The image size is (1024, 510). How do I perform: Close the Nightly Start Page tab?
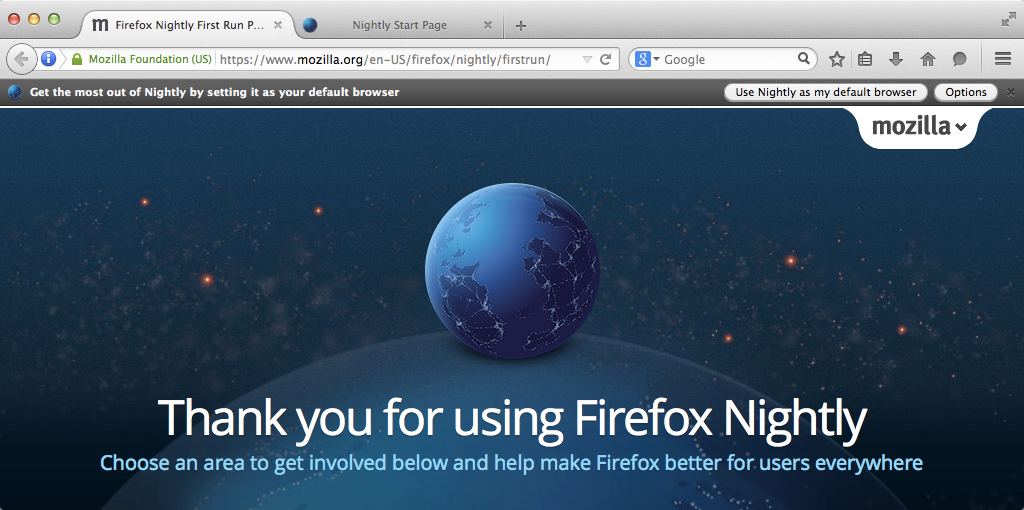(488, 25)
